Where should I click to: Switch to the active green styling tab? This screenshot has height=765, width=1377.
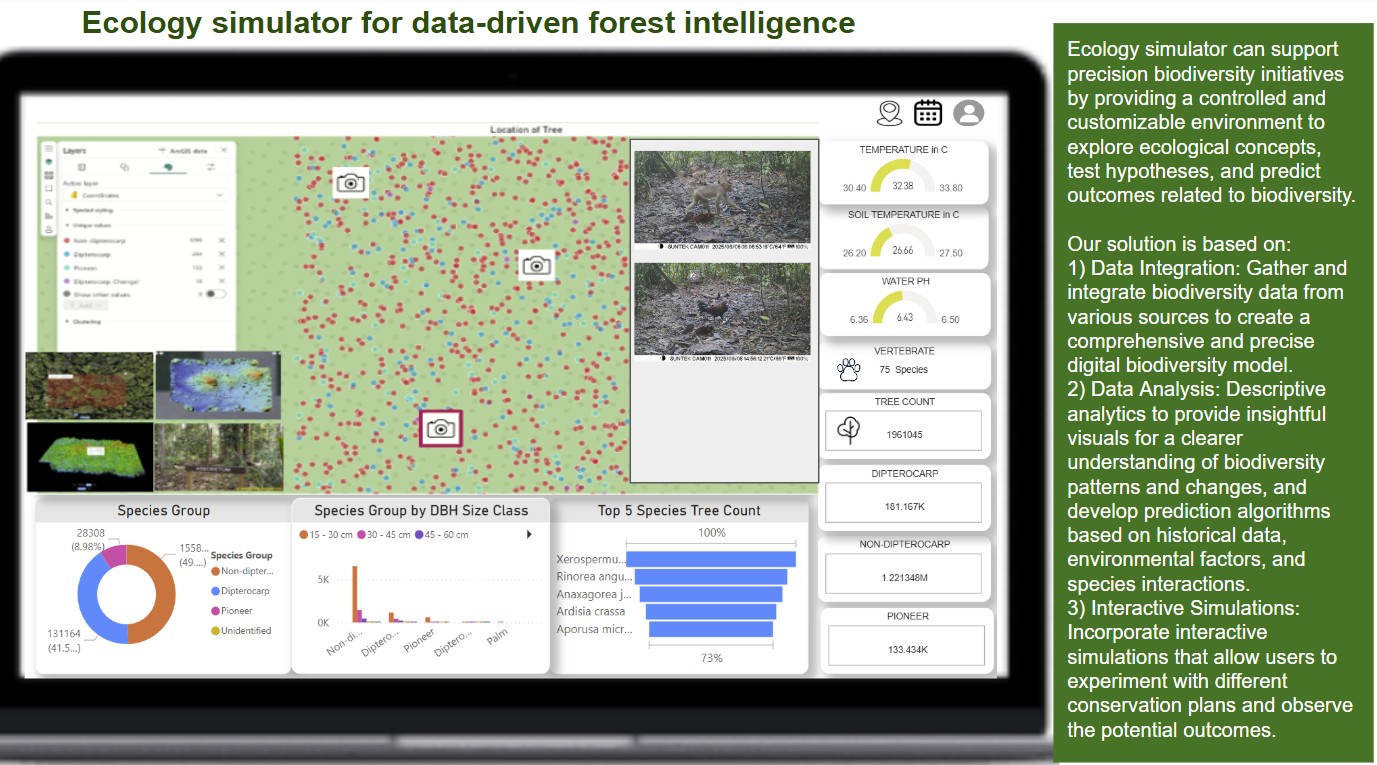[168, 168]
